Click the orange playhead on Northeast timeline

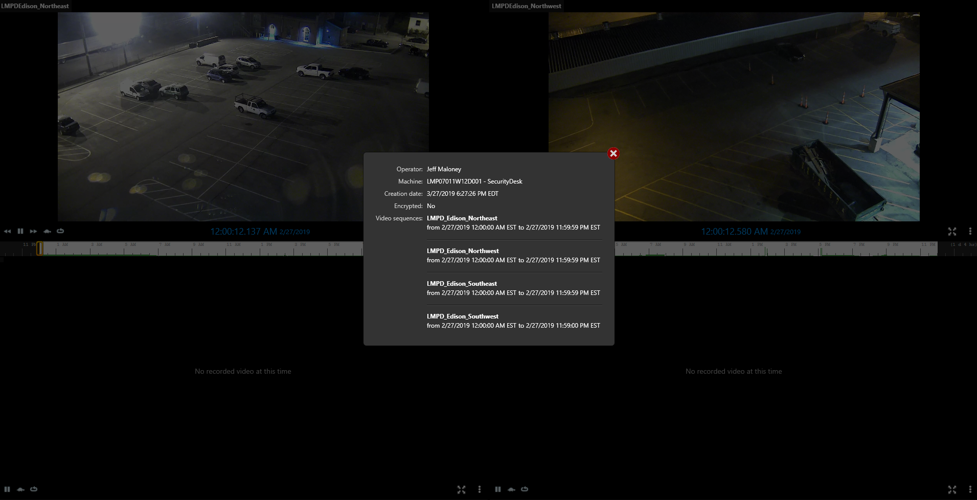pos(40,248)
